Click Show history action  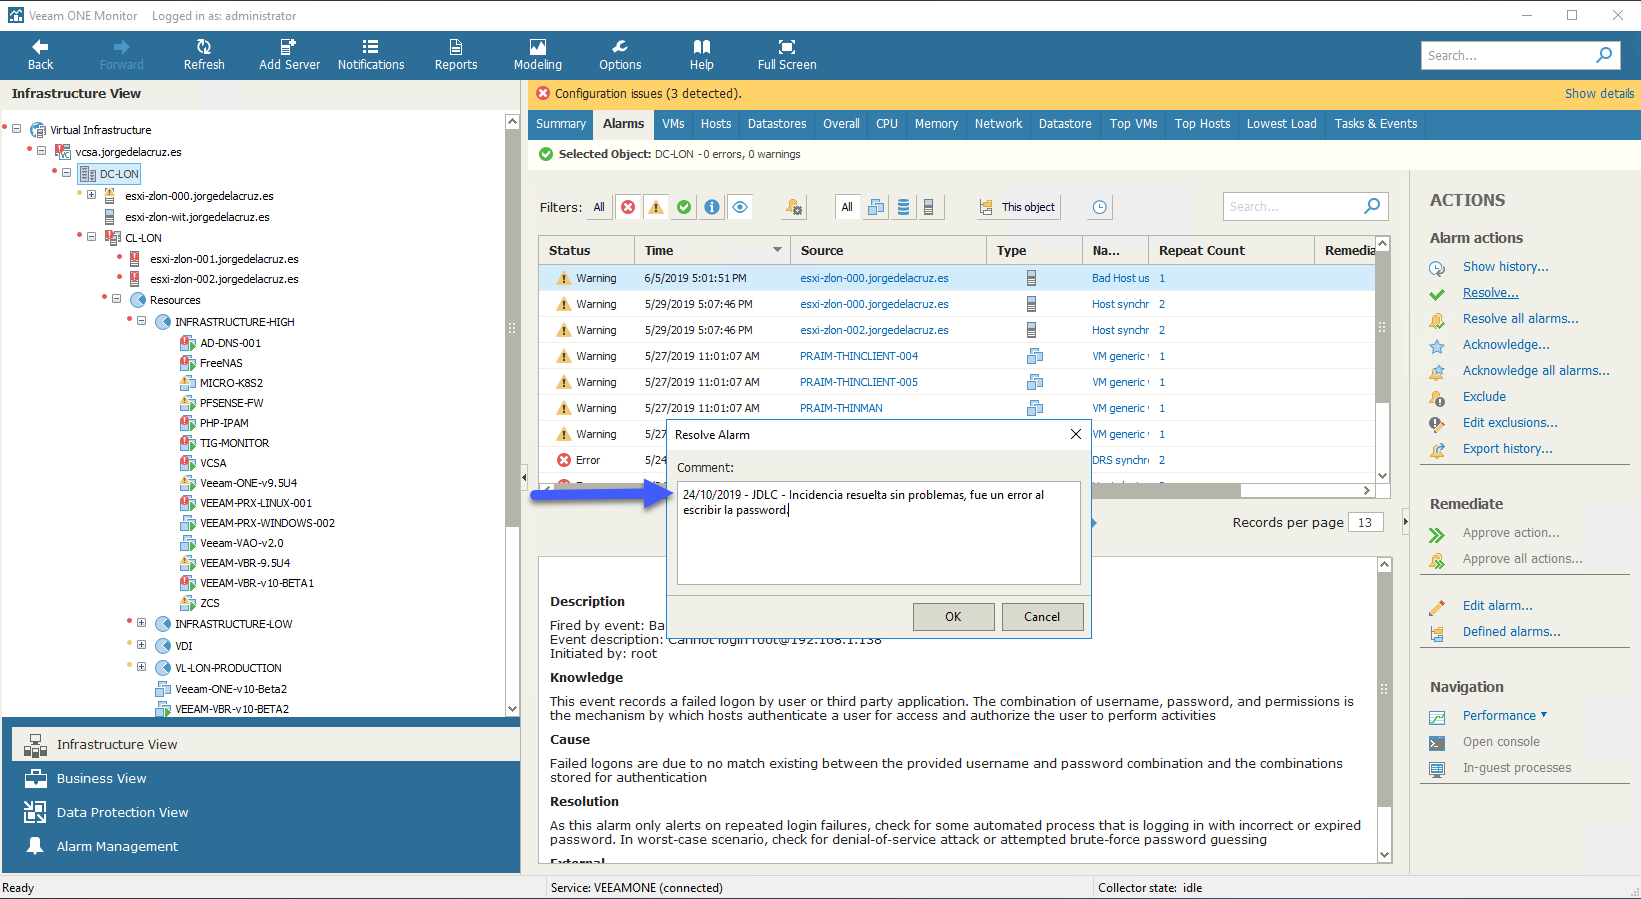tap(1505, 267)
